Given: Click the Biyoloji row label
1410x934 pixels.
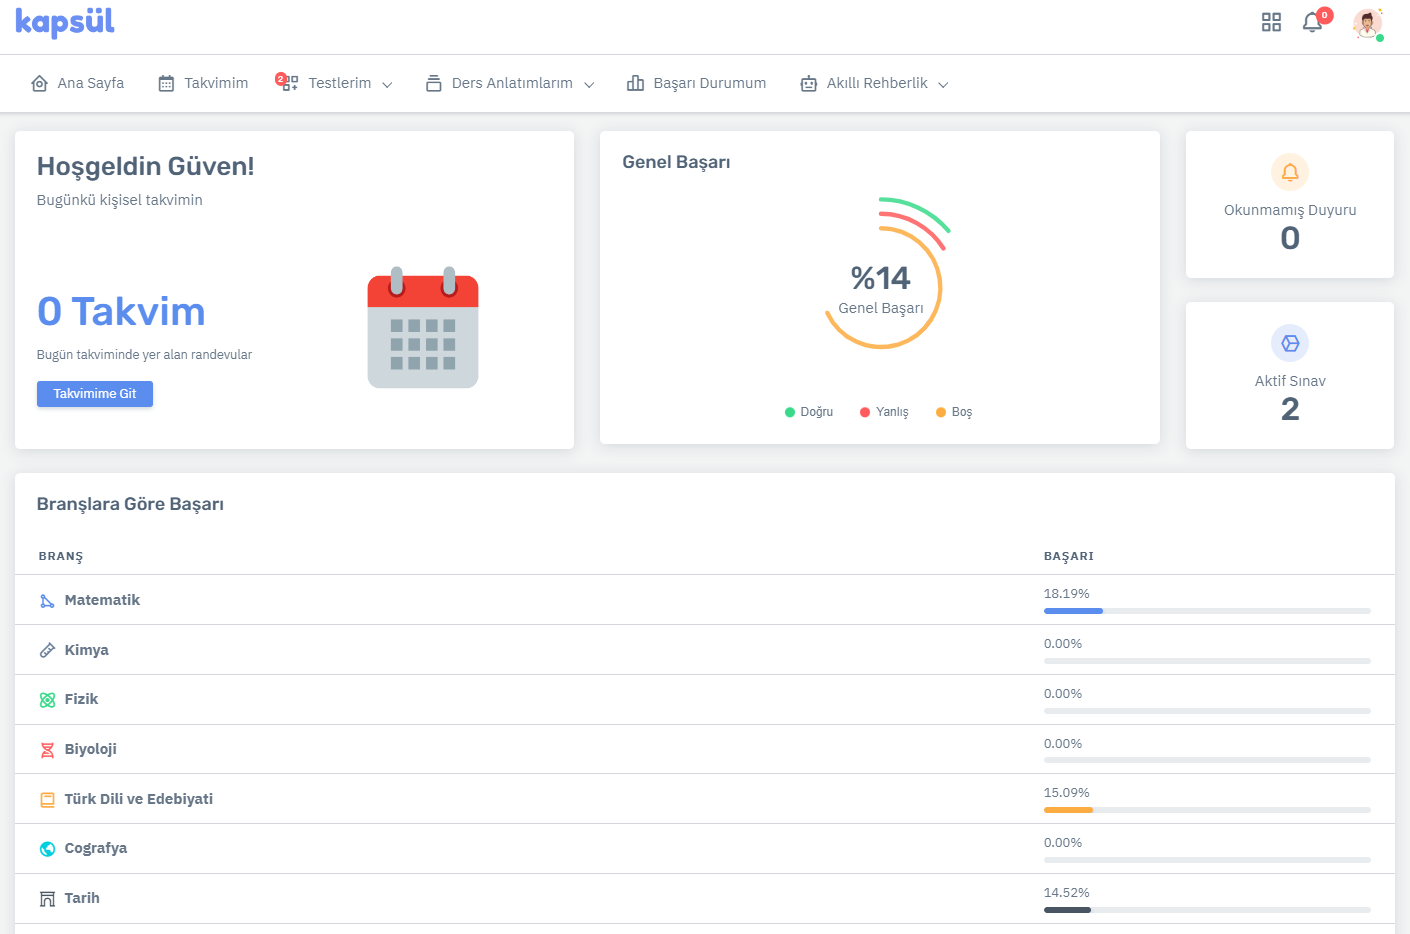Looking at the screenshot, I should click(x=91, y=749).
